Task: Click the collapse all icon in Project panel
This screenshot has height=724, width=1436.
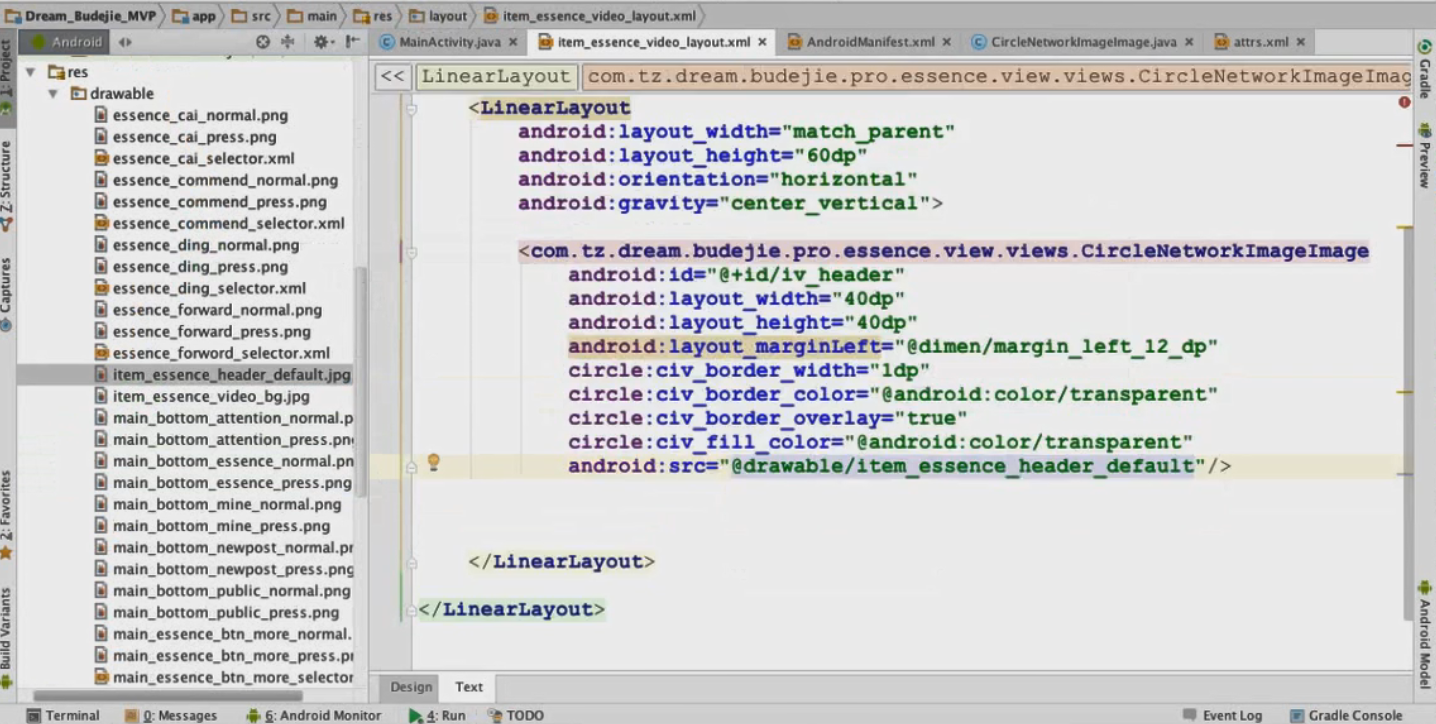Action: pos(288,42)
